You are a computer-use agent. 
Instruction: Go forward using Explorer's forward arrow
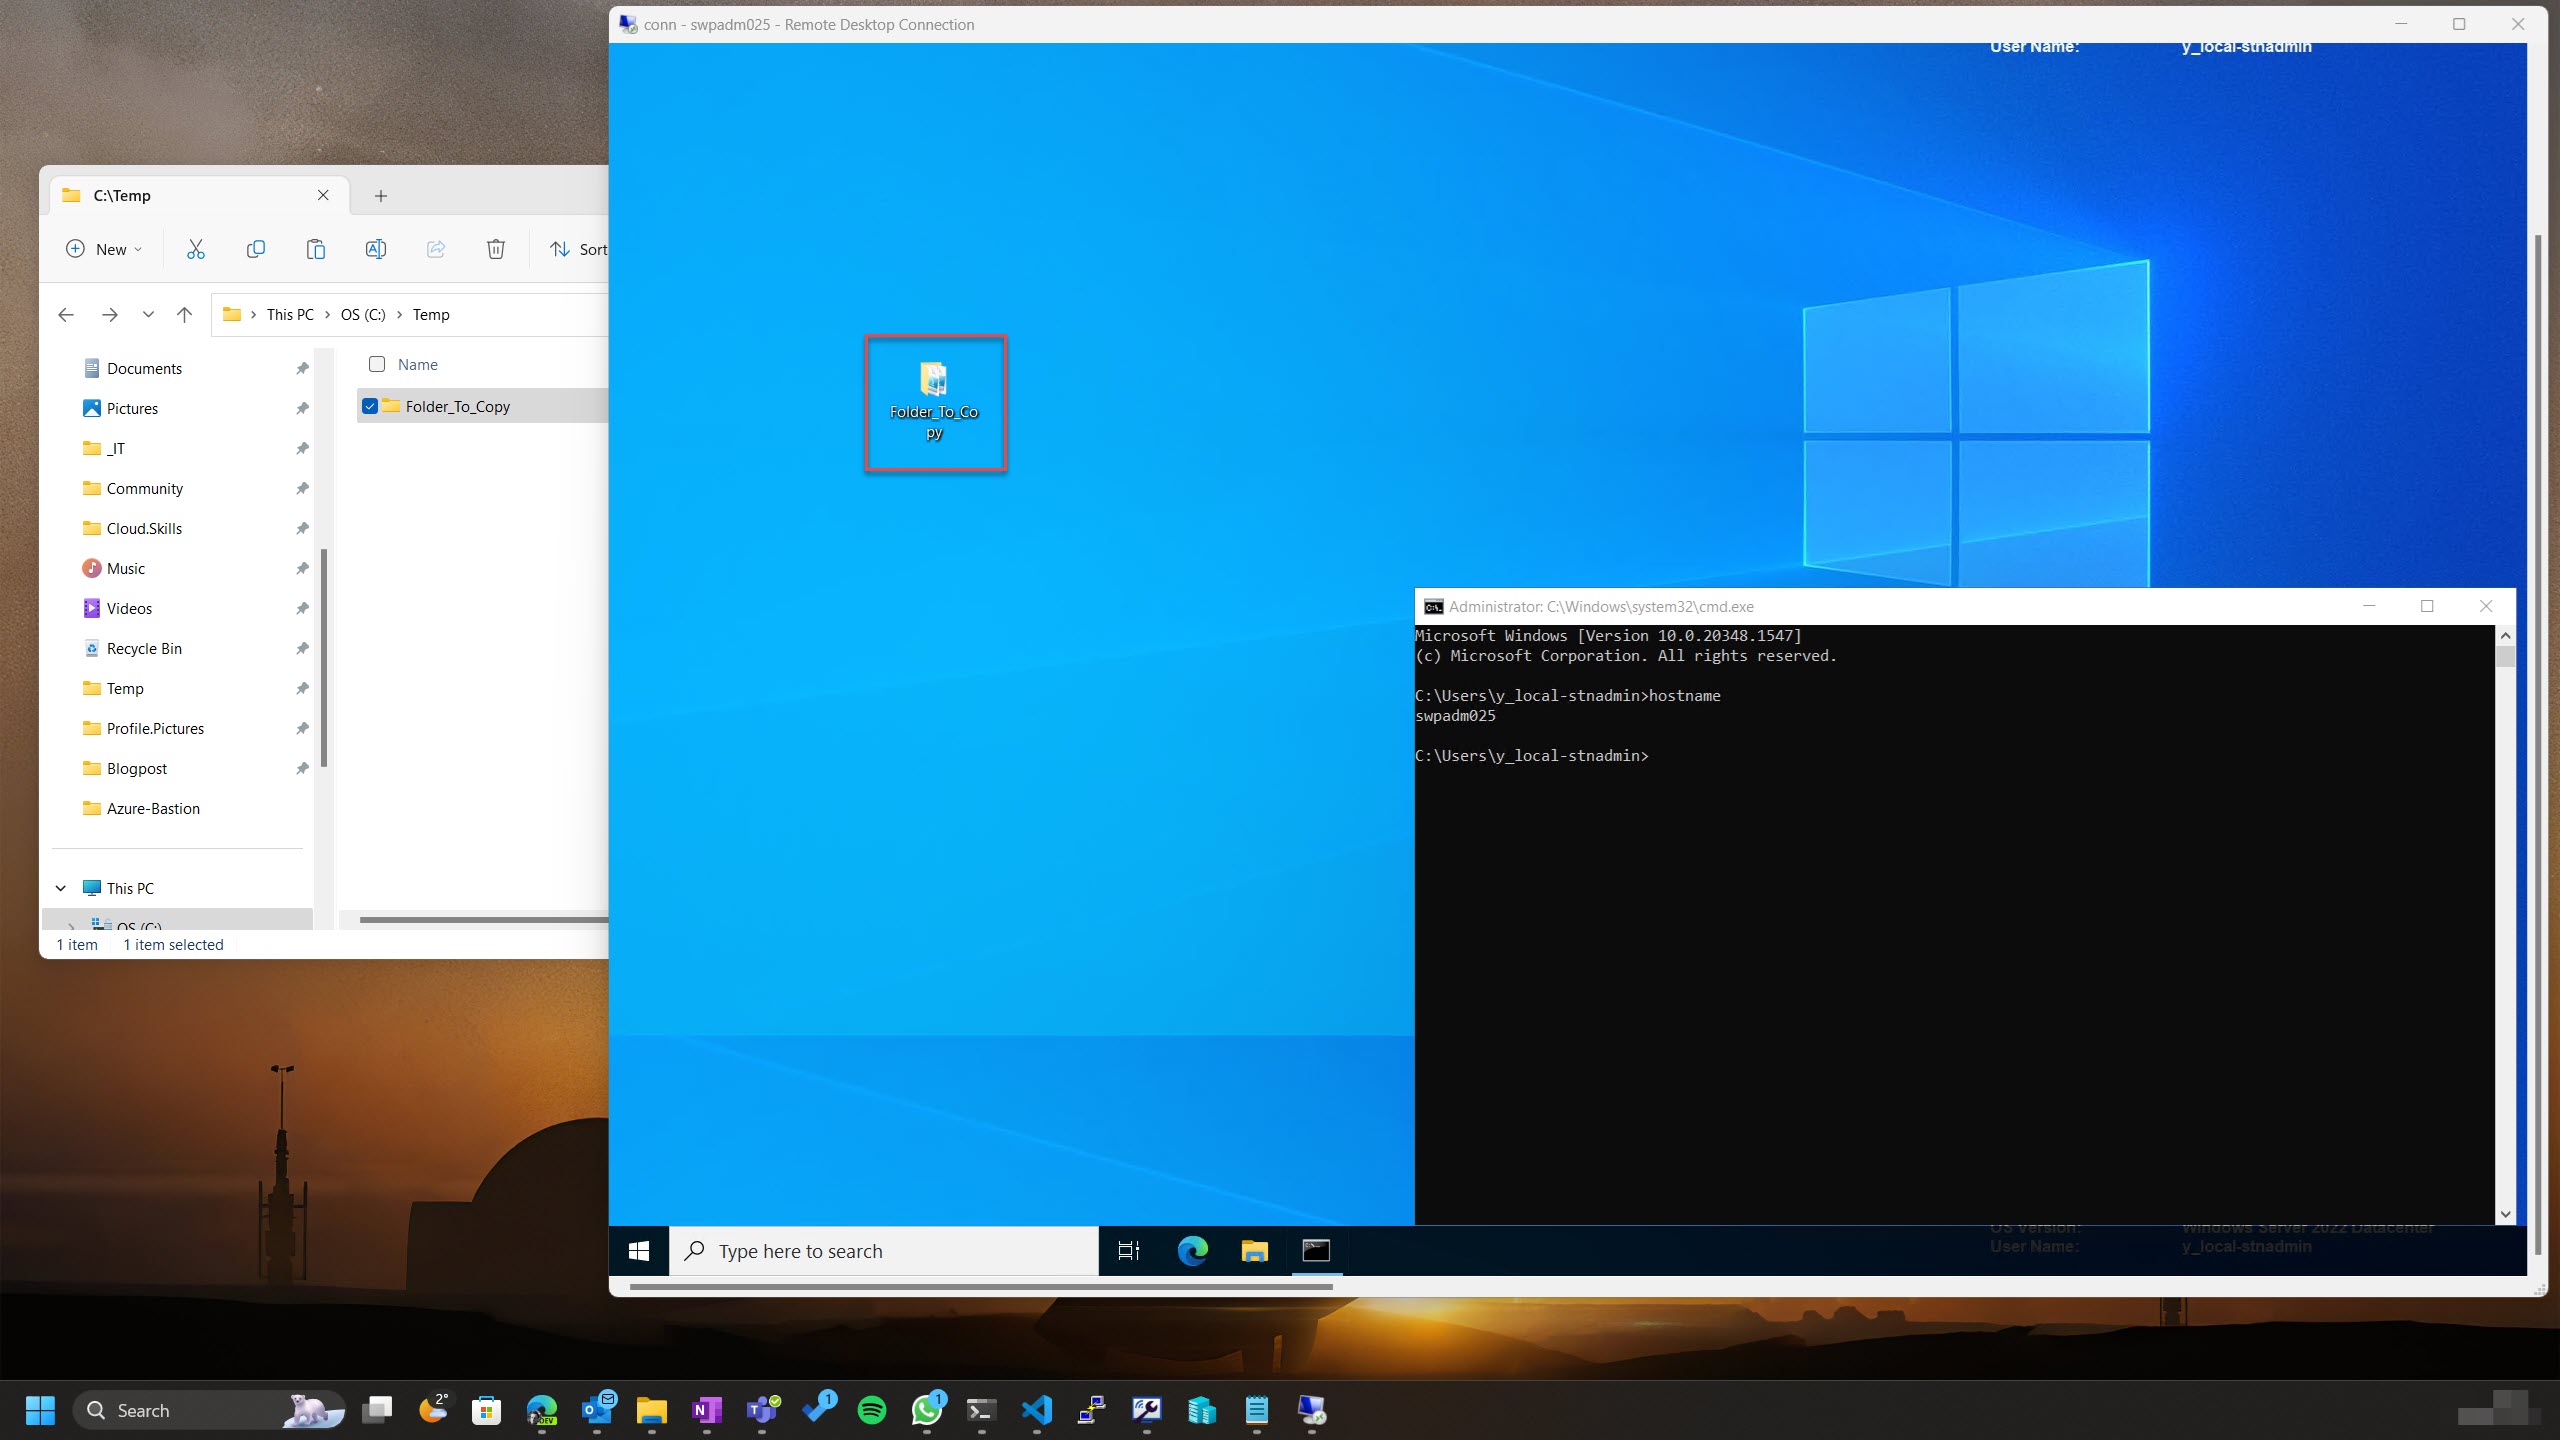110,314
